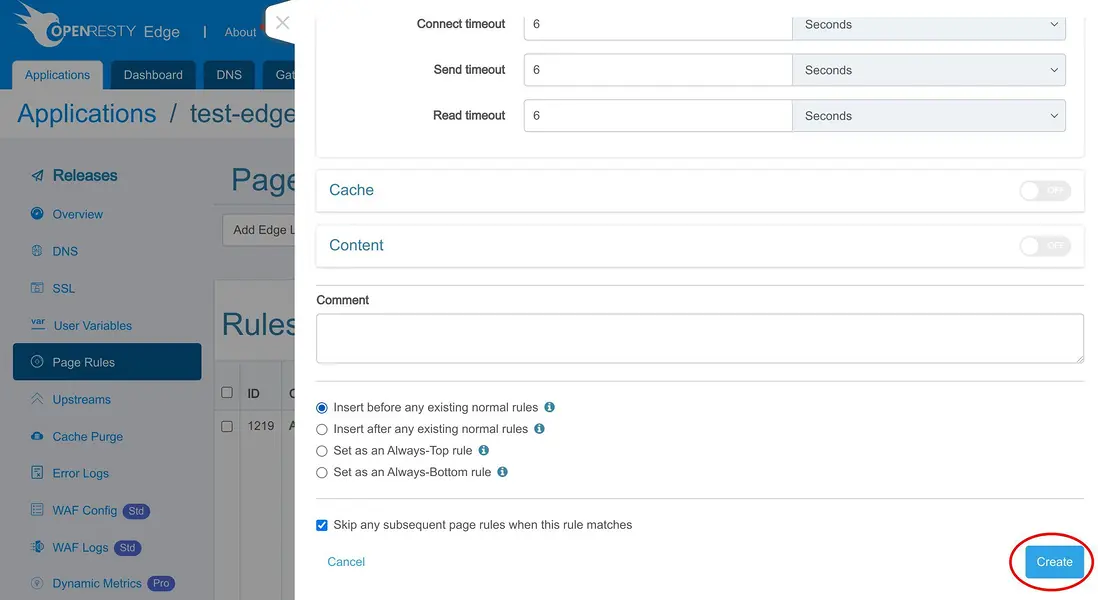Turn on the Content toggle
The height and width of the screenshot is (600, 1098).
coord(1045,245)
